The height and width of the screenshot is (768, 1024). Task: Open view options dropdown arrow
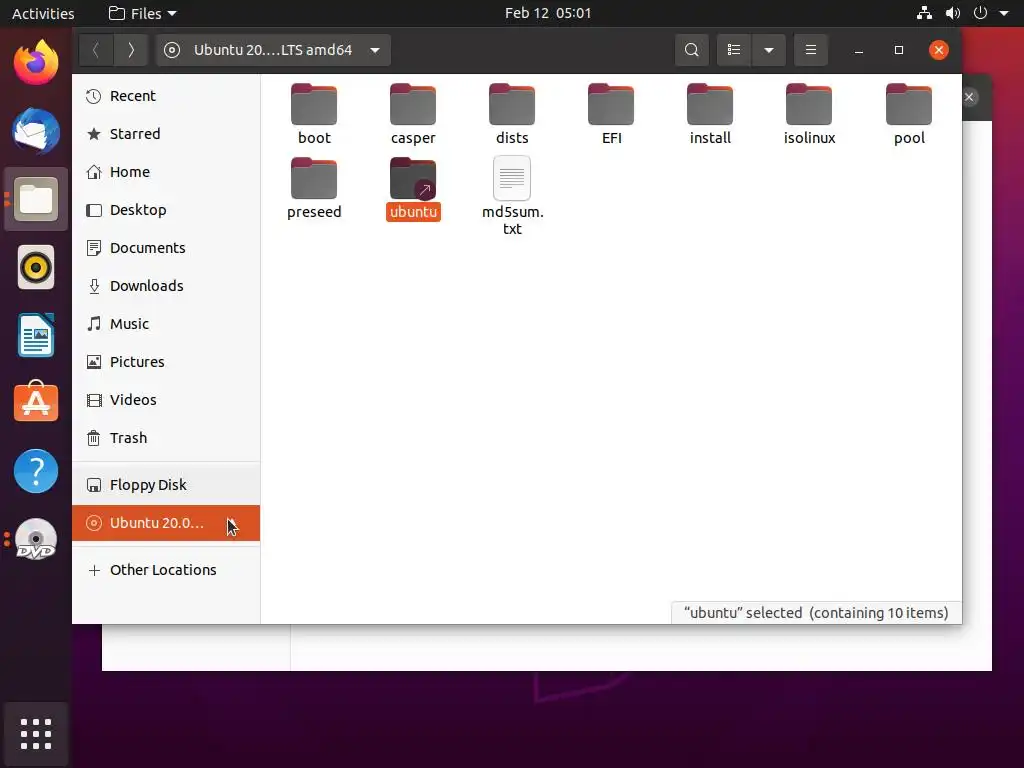(769, 50)
